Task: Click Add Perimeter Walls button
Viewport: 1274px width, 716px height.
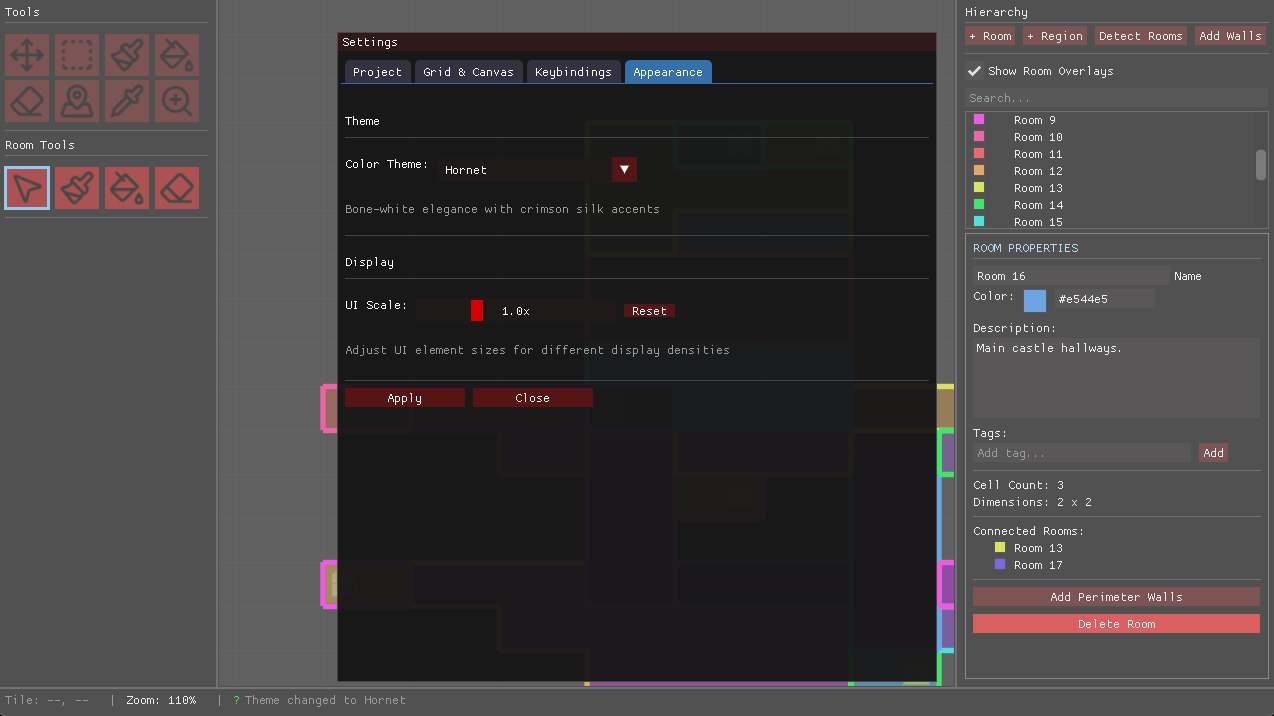Action: (1116, 597)
